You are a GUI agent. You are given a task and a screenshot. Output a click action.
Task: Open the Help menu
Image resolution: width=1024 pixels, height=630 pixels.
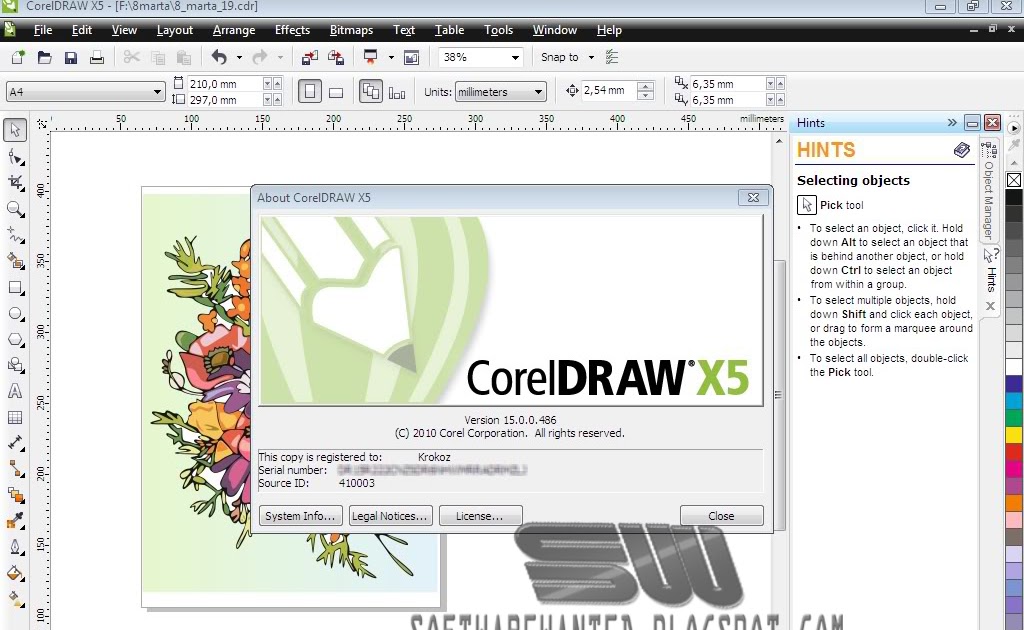(x=609, y=30)
